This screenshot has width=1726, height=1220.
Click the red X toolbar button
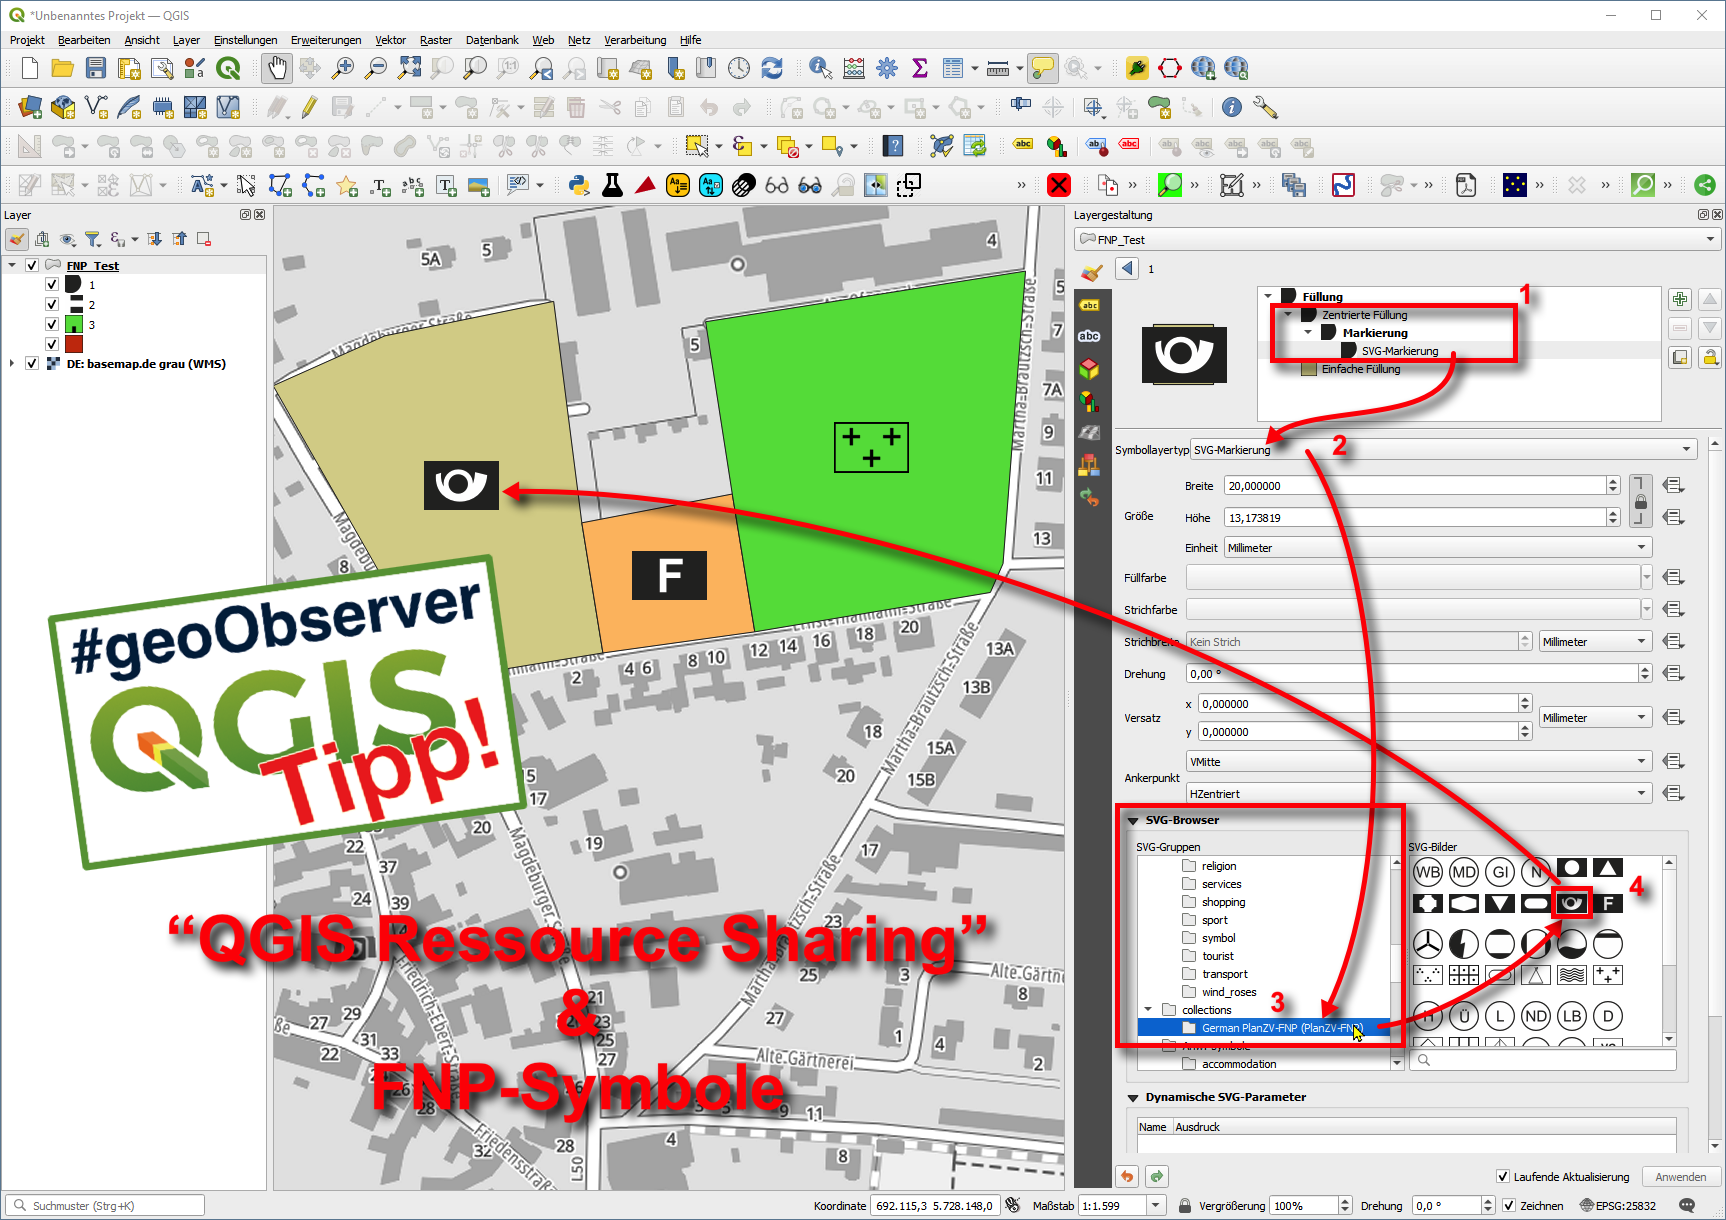coord(1059,185)
